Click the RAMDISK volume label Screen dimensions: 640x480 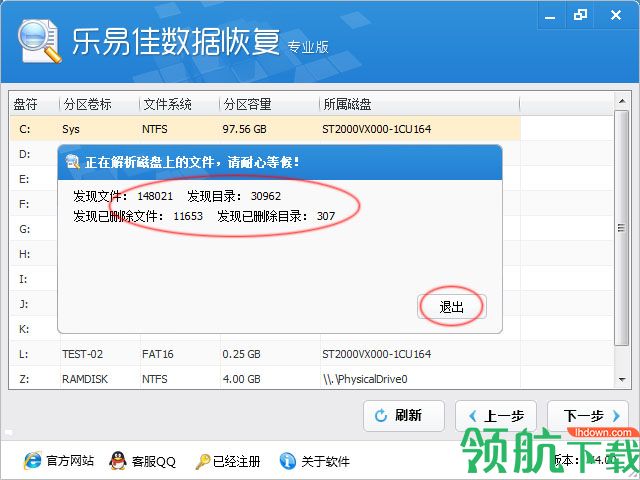(85, 379)
